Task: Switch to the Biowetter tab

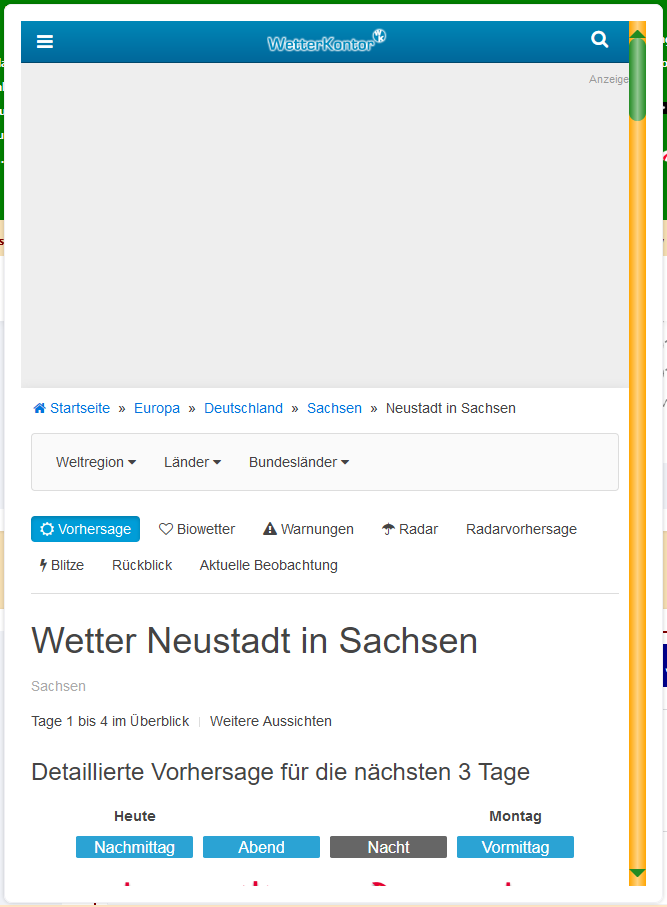Action: pyautogui.click(x=197, y=529)
